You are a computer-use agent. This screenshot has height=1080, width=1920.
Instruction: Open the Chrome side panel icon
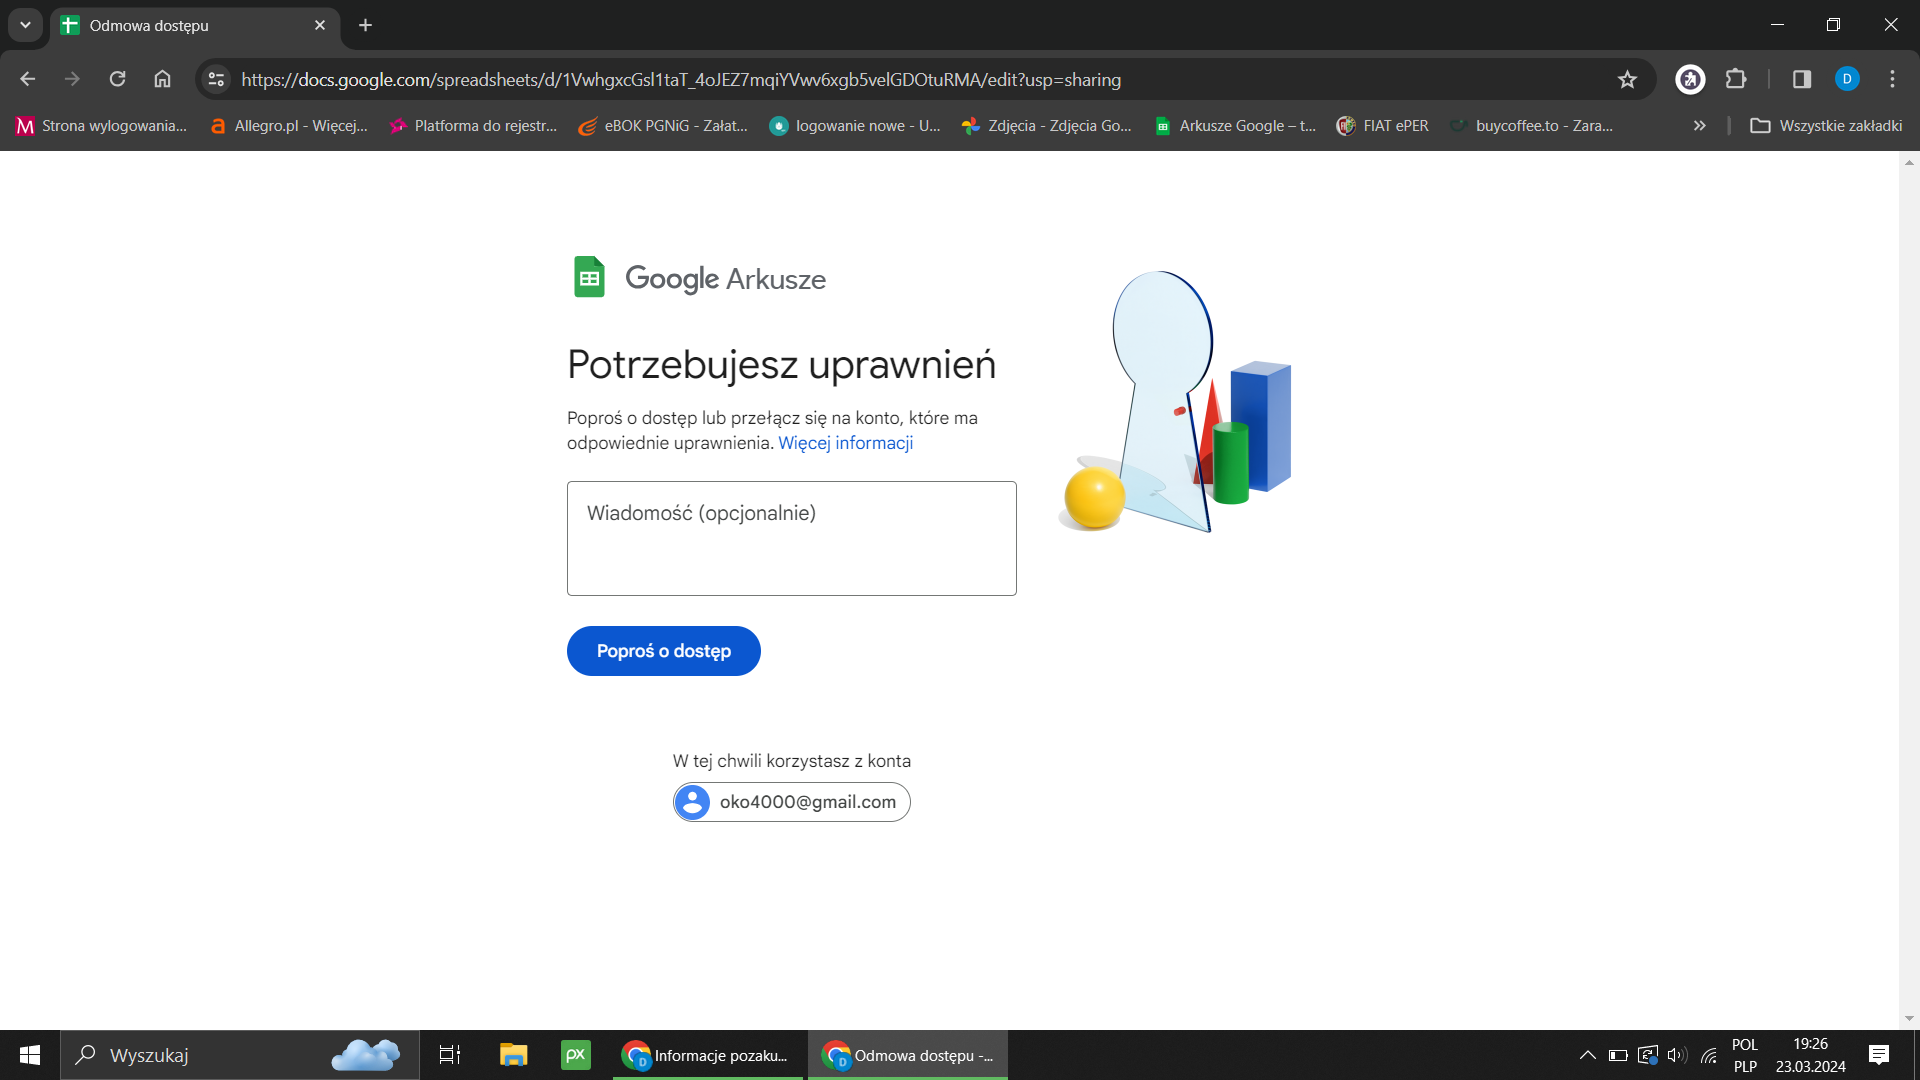(x=1802, y=79)
